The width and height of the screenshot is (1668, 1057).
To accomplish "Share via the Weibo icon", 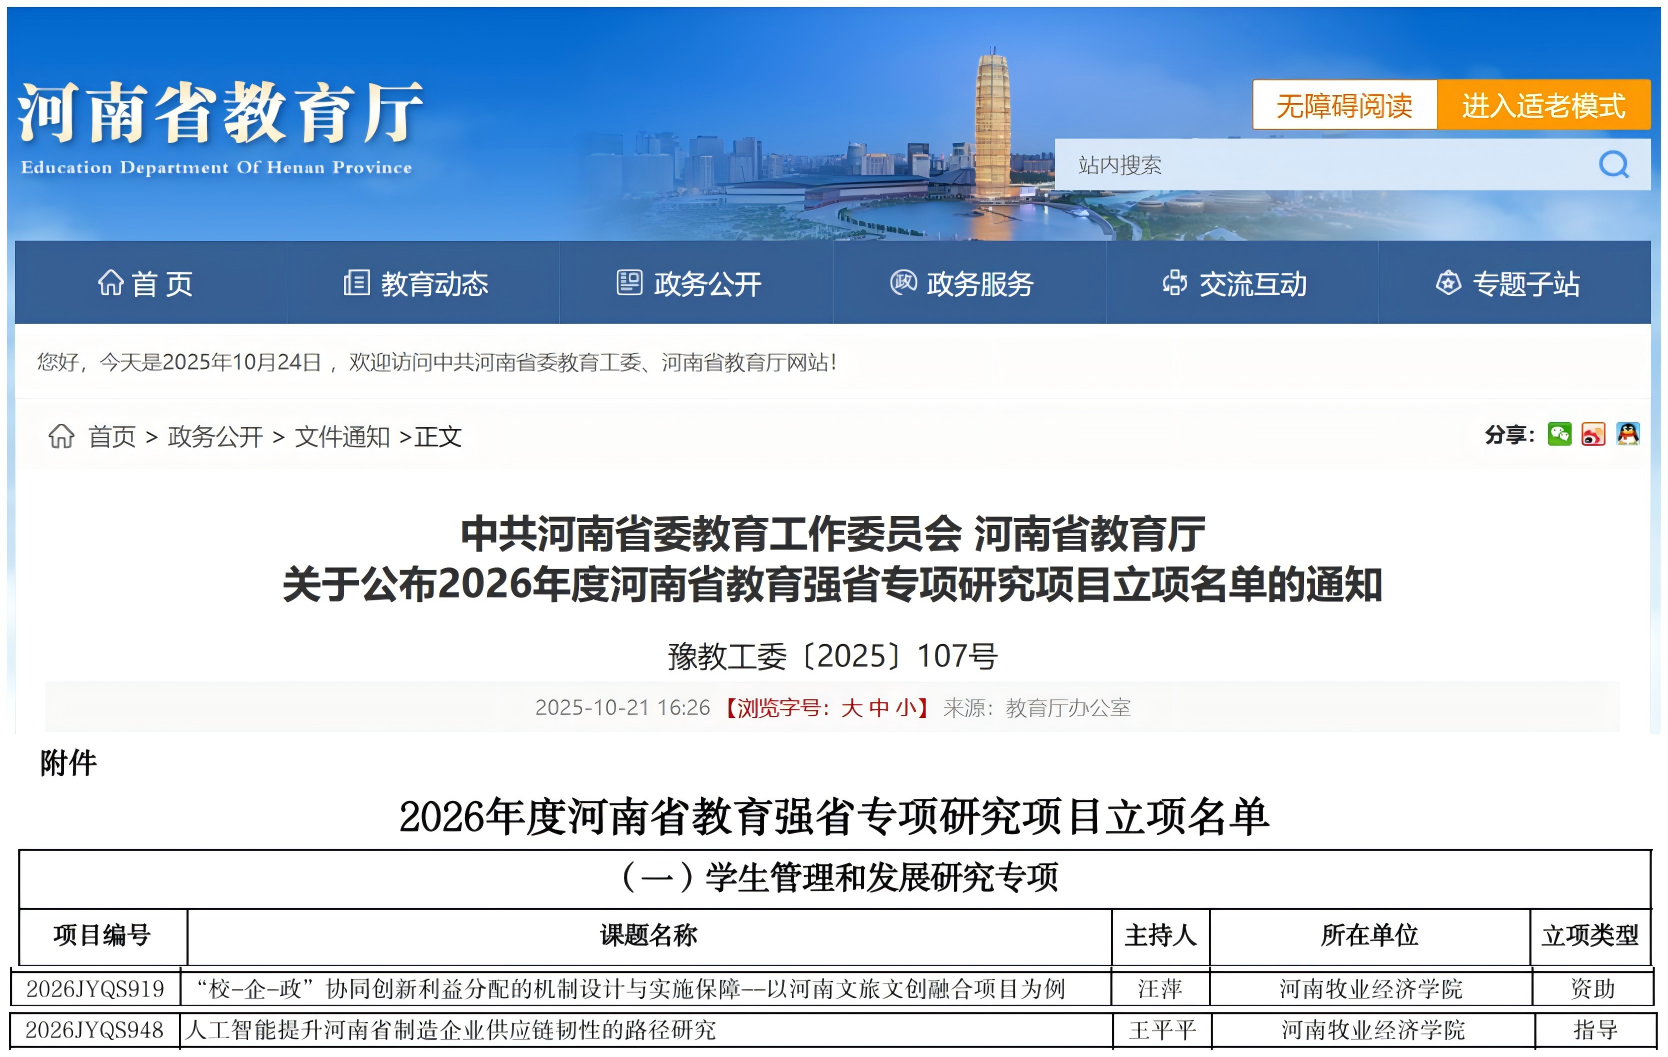I will 1593,434.
